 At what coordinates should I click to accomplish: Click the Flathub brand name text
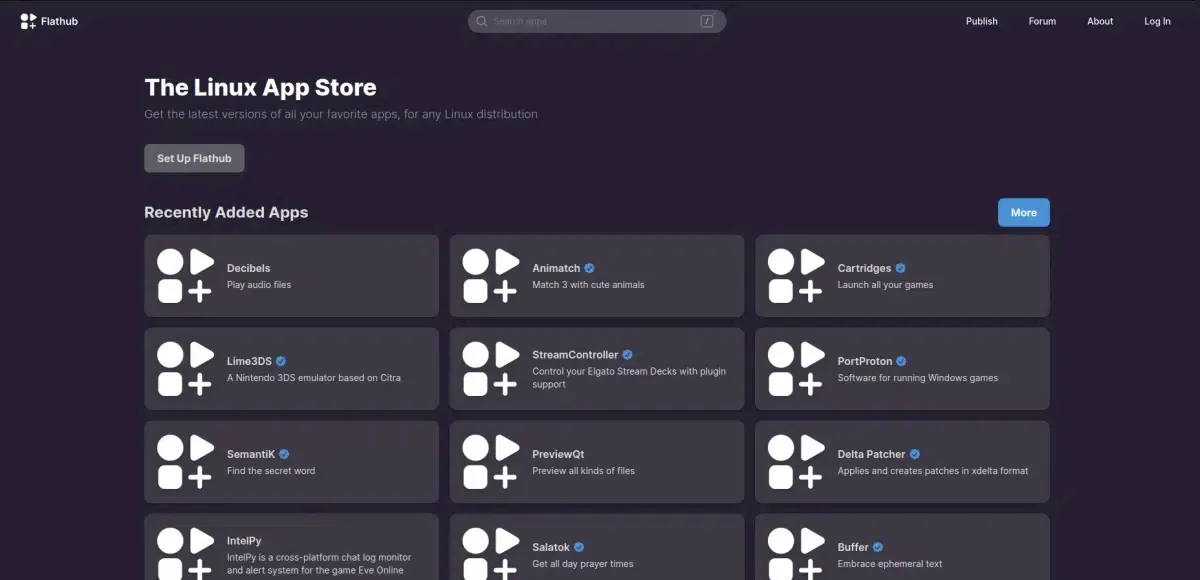(59, 21)
